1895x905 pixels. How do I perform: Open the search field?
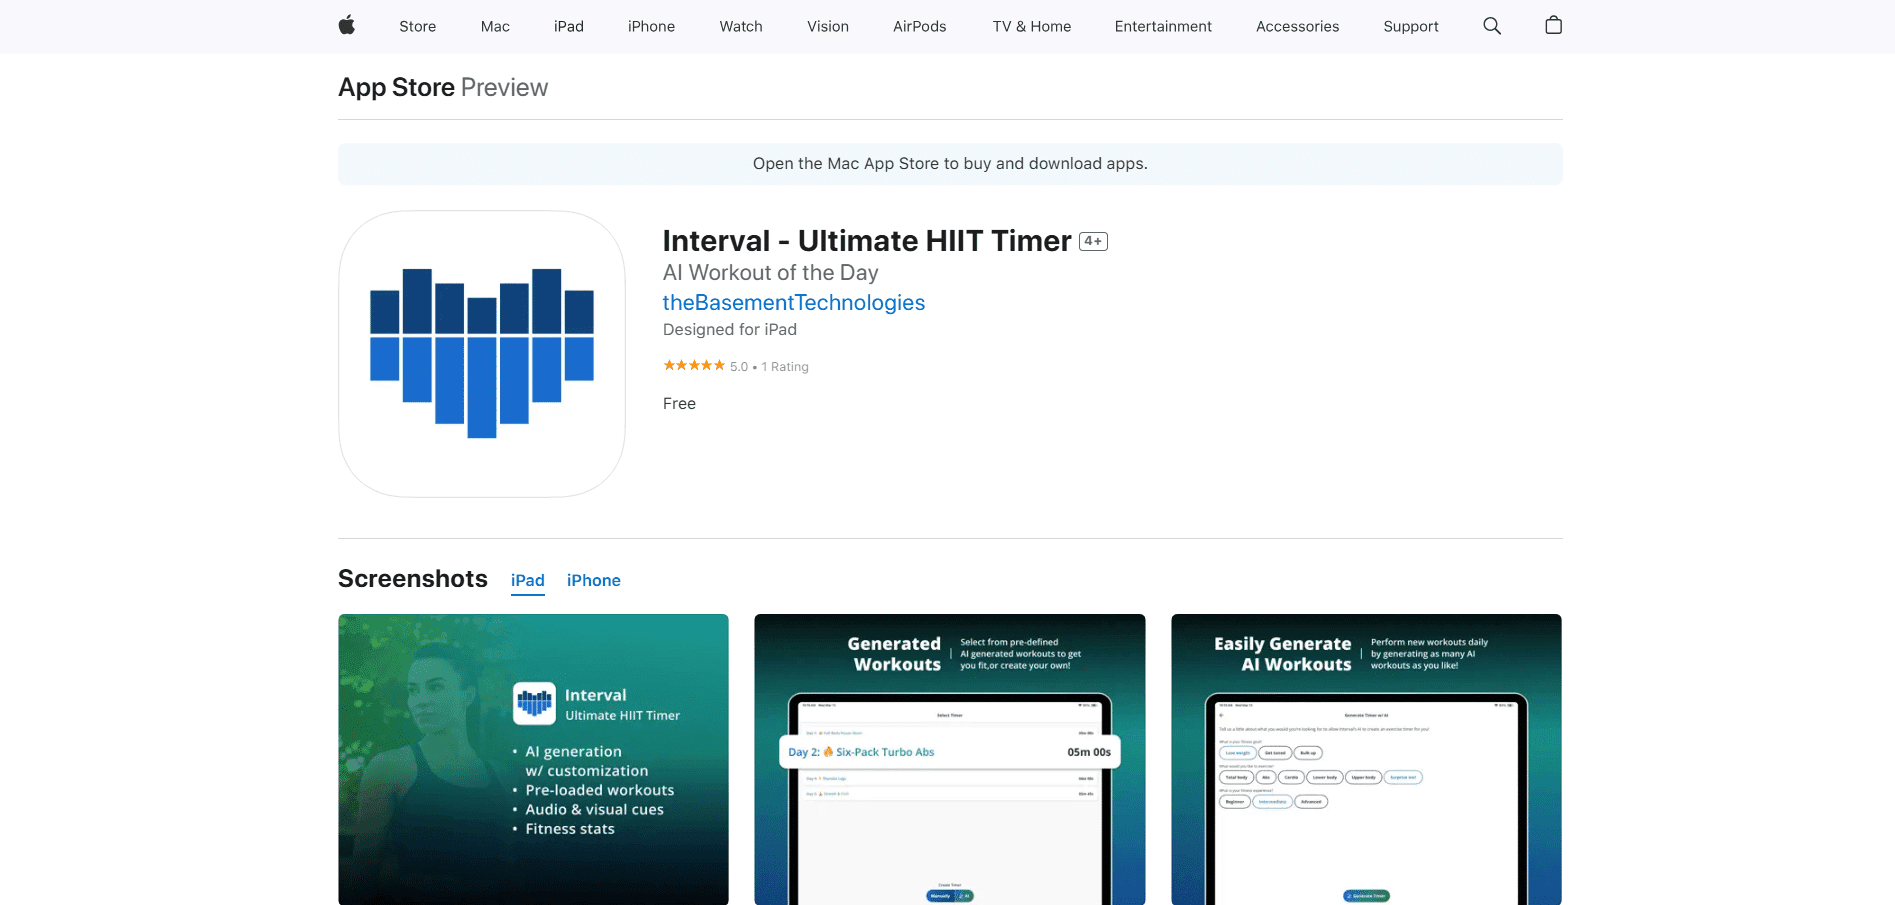(x=1491, y=26)
